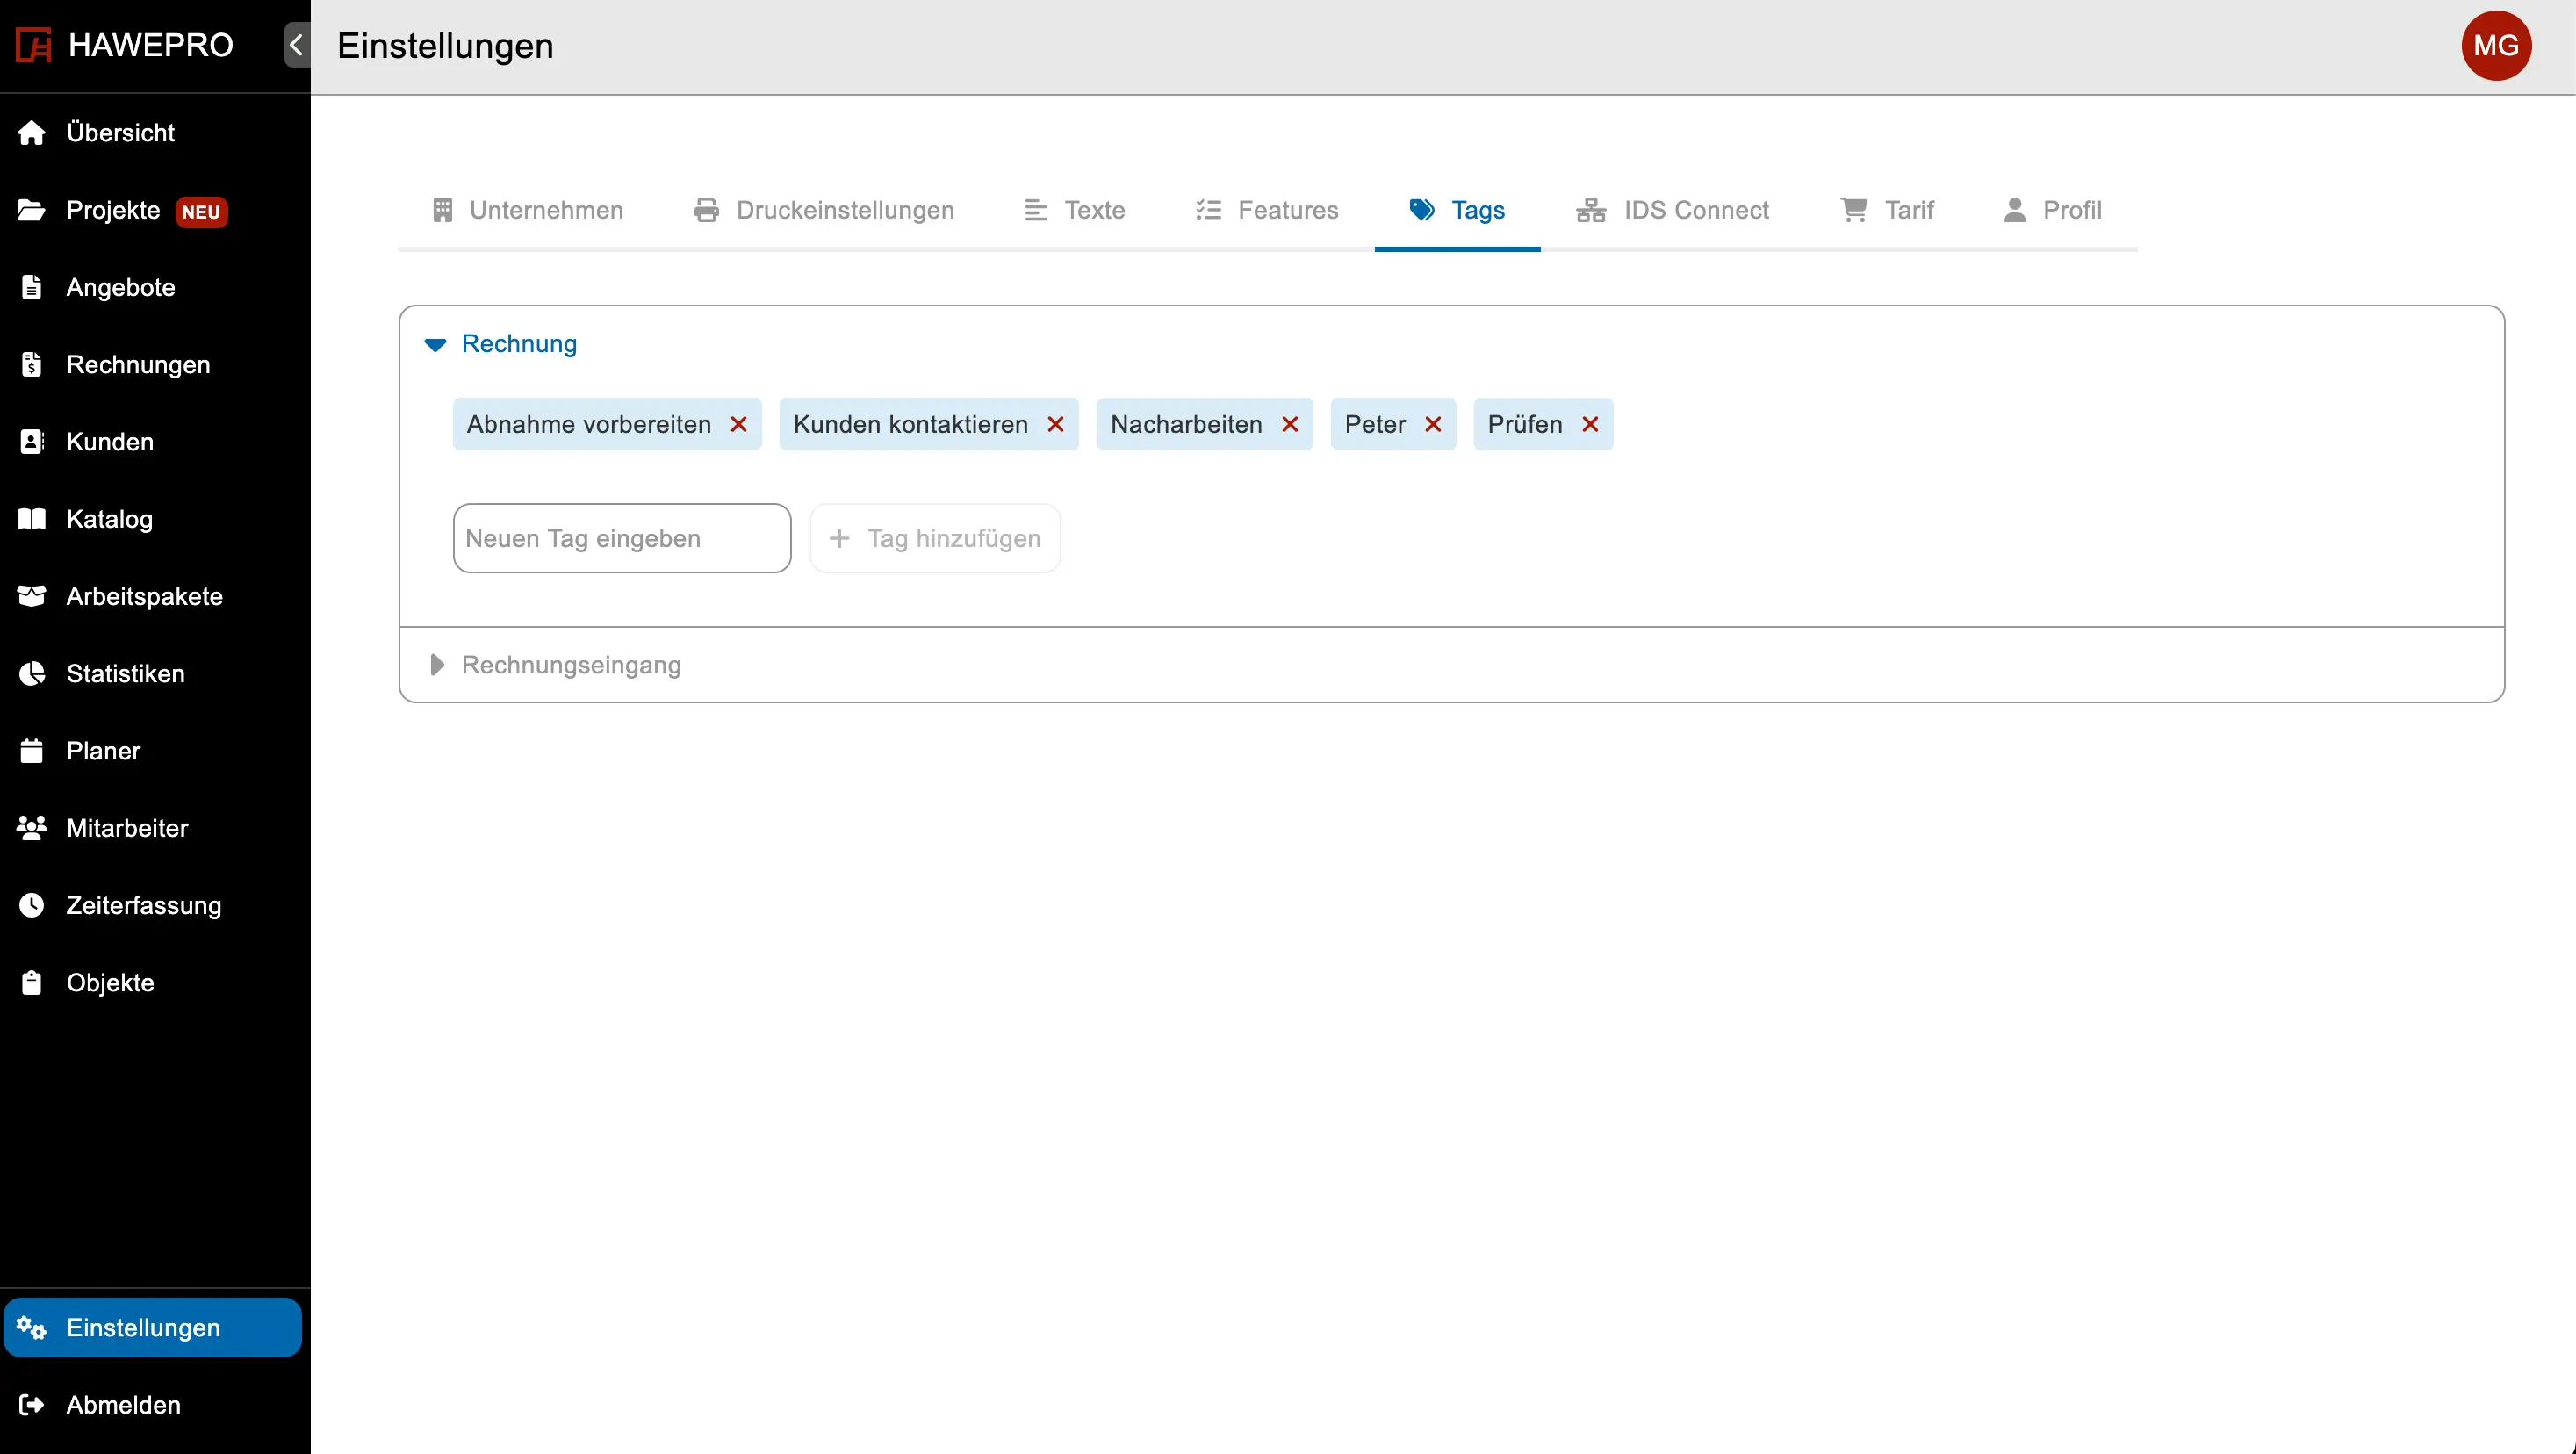The image size is (2576, 1454).
Task: Focus the Neuen Tag eingeben field
Action: pos(621,539)
